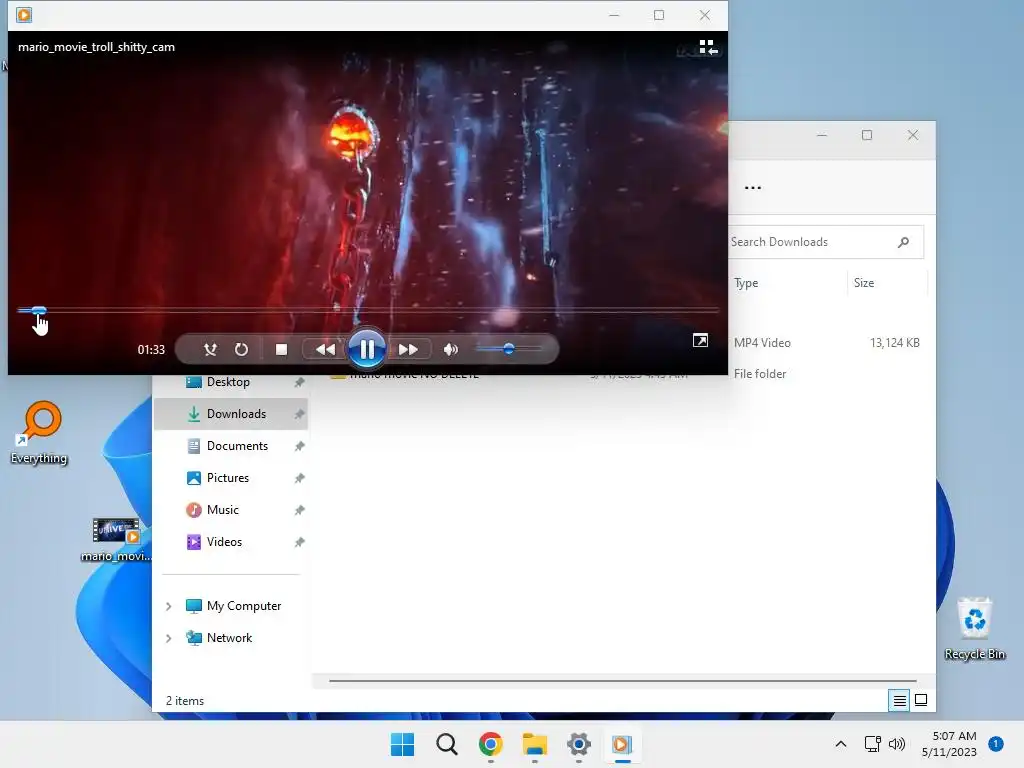Unpin Desktop using its pin icon
1024x768 pixels.
click(x=299, y=382)
